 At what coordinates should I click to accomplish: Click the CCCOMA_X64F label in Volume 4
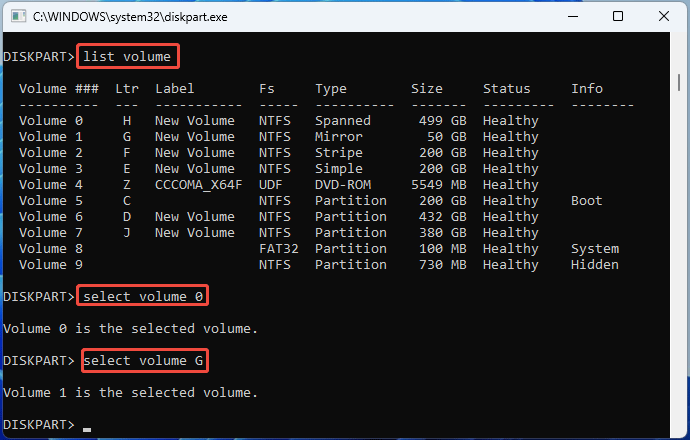(198, 184)
